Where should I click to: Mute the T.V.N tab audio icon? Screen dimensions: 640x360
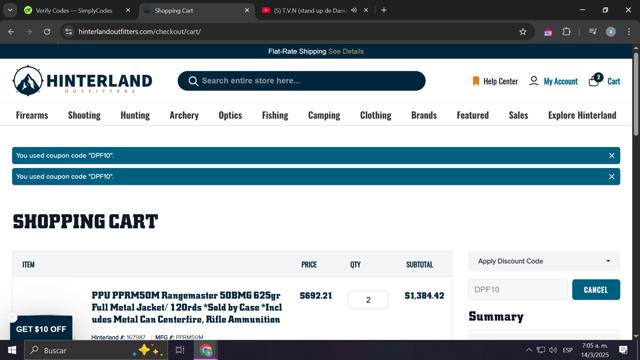tap(354, 10)
